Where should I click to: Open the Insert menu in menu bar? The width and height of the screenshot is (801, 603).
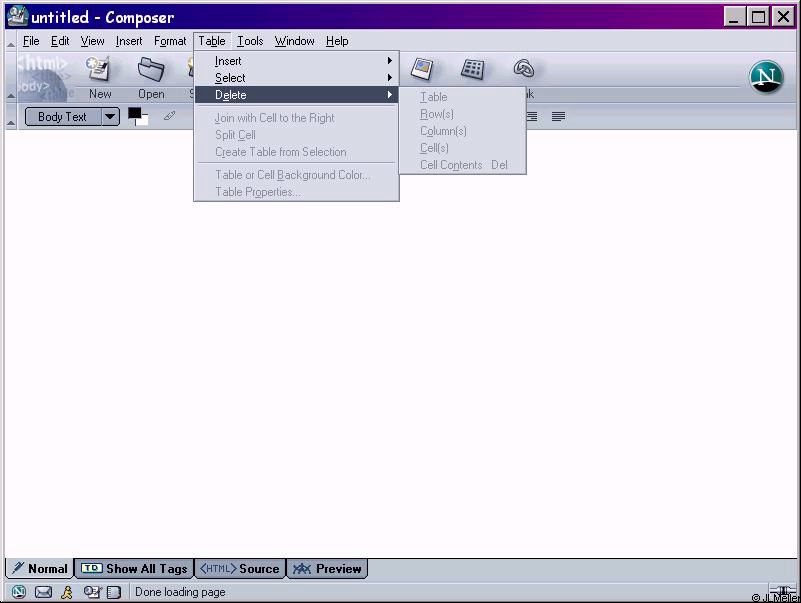(x=129, y=41)
